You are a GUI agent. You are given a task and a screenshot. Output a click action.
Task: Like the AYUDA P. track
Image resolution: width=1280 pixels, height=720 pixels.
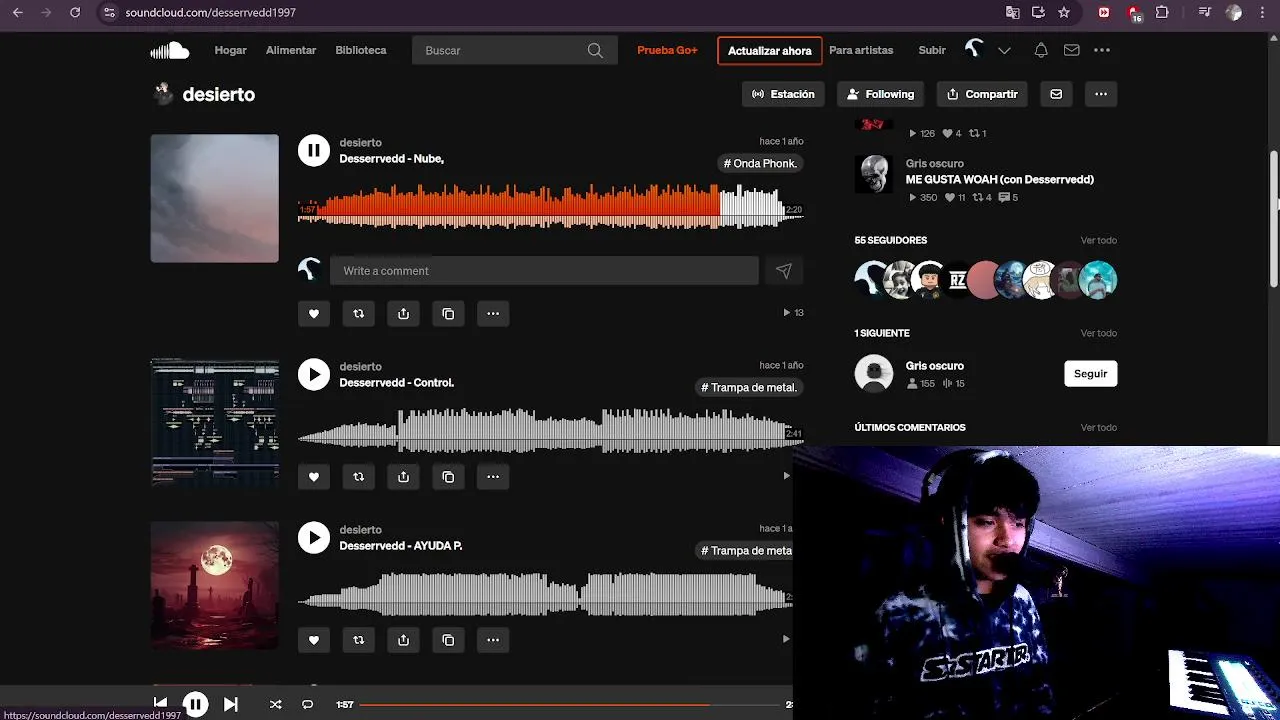click(313, 640)
